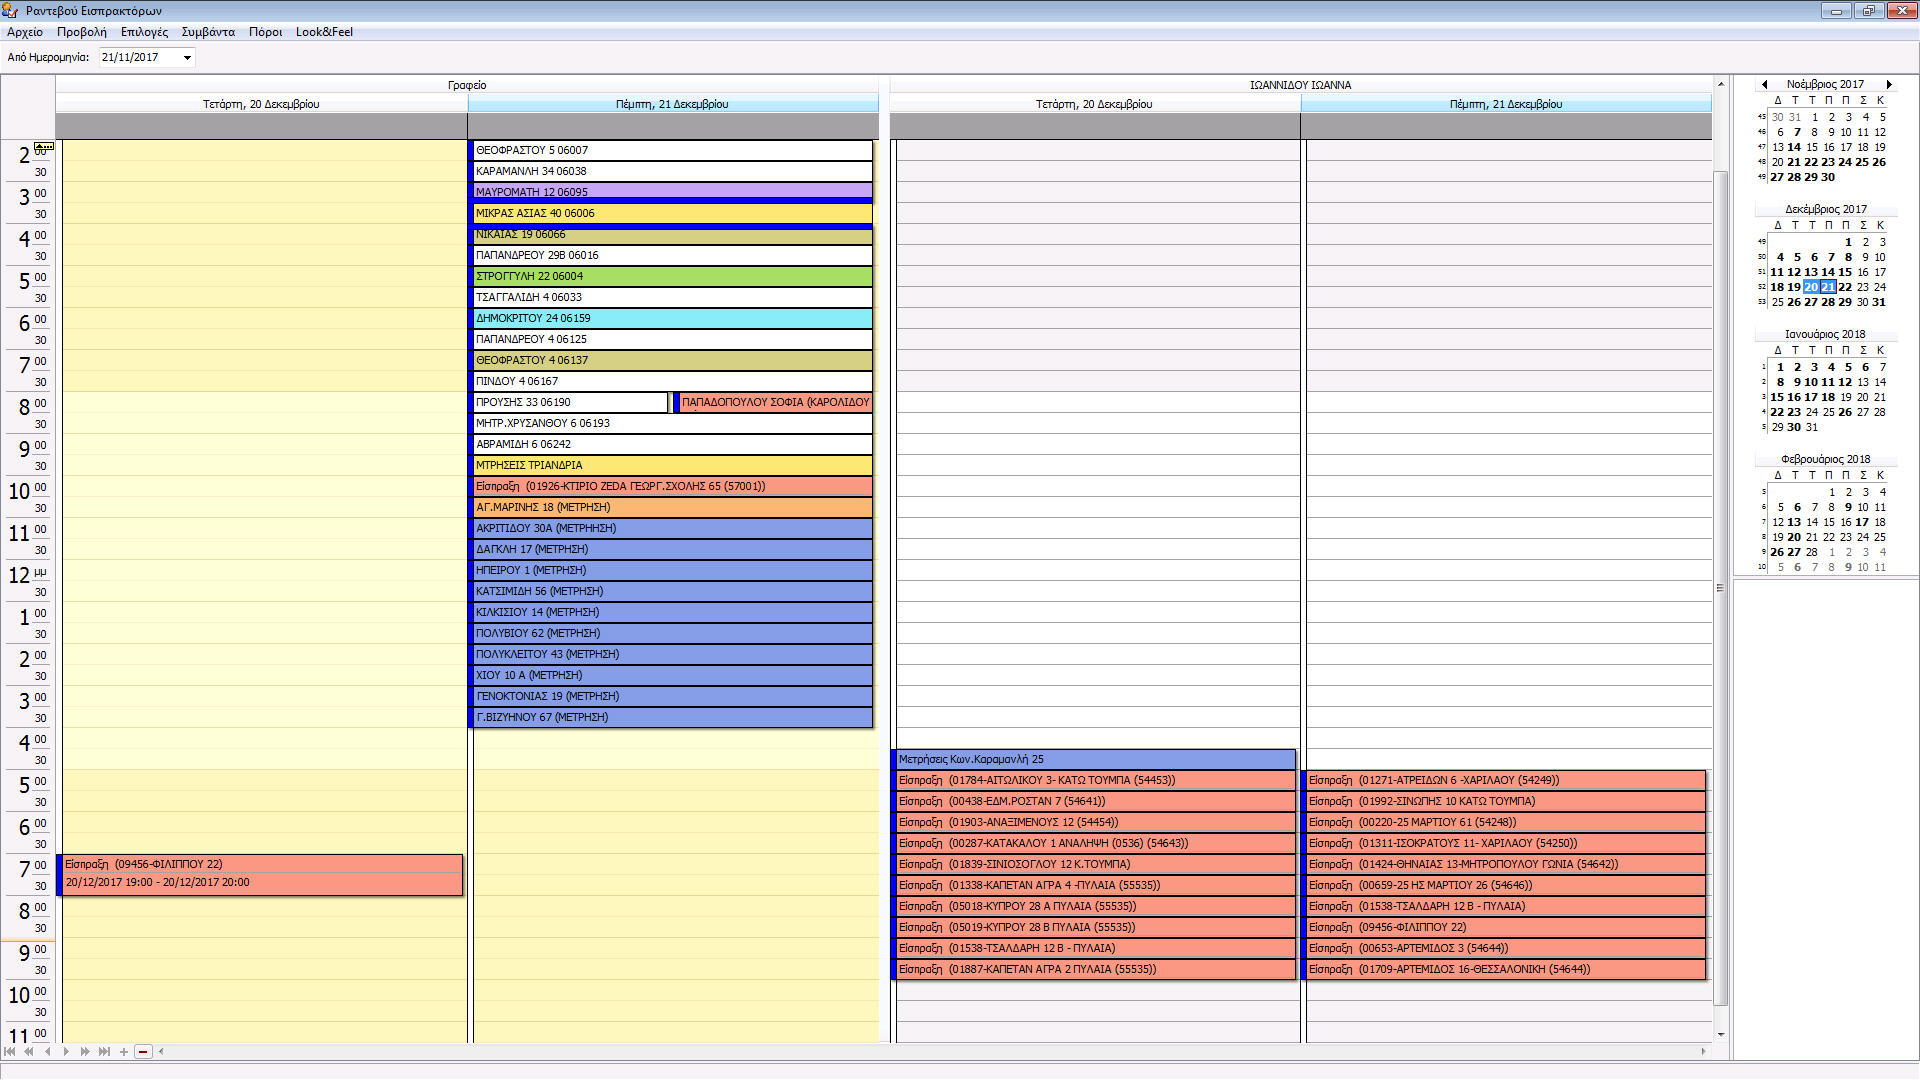1920x1080 pixels.
Task: Show the previous month in the date navigator
Action: (1764, 85)
